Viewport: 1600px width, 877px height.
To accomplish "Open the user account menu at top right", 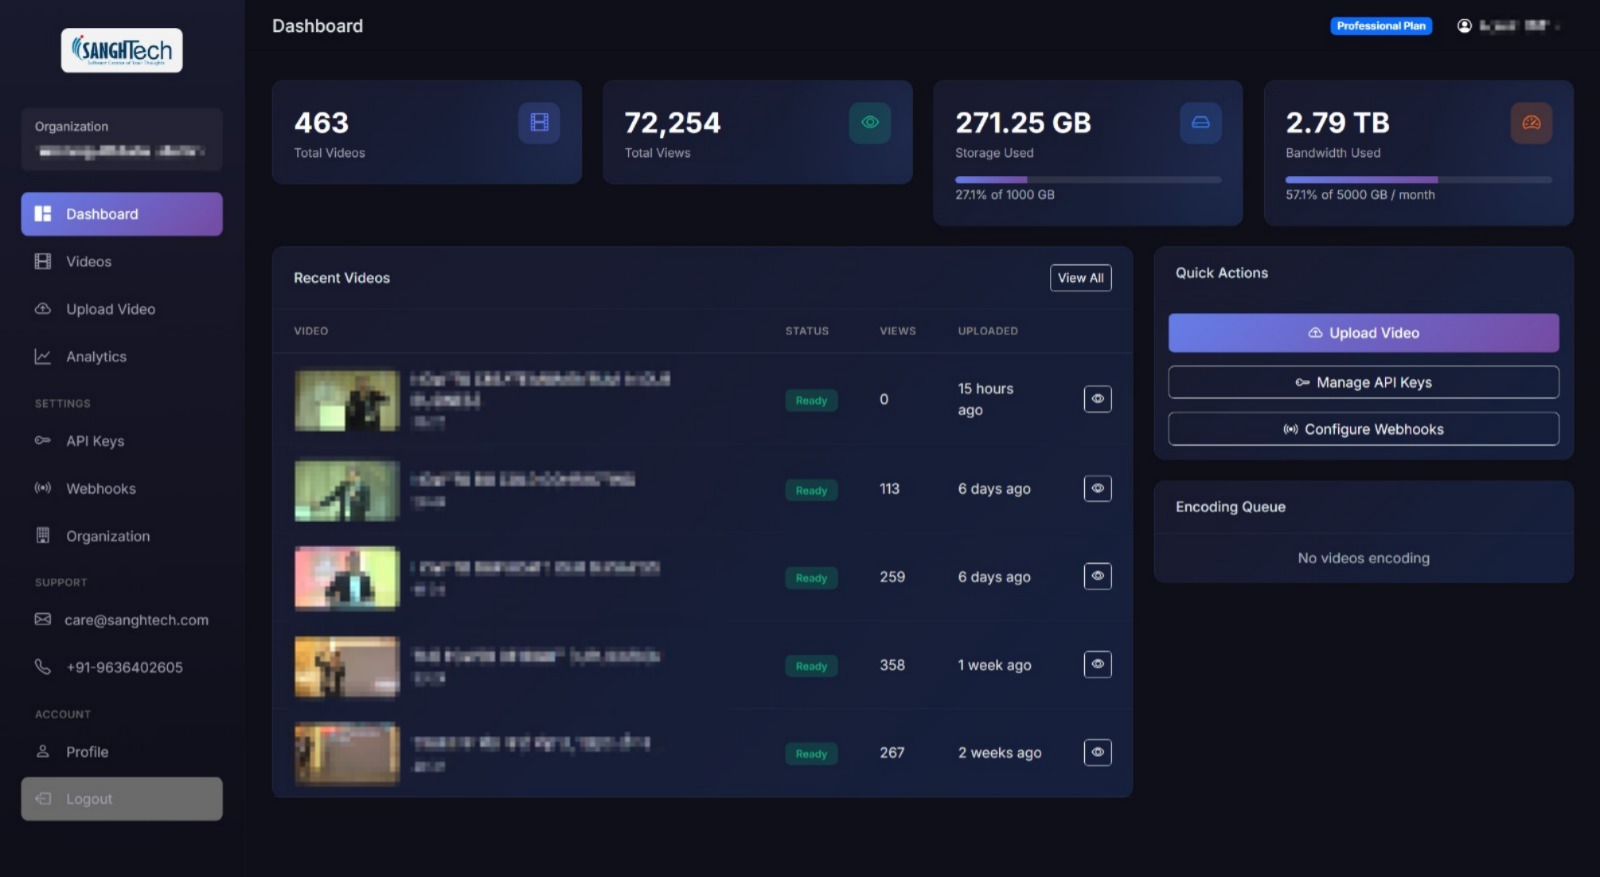I will pyautogui.click(x=1508, y=26).
